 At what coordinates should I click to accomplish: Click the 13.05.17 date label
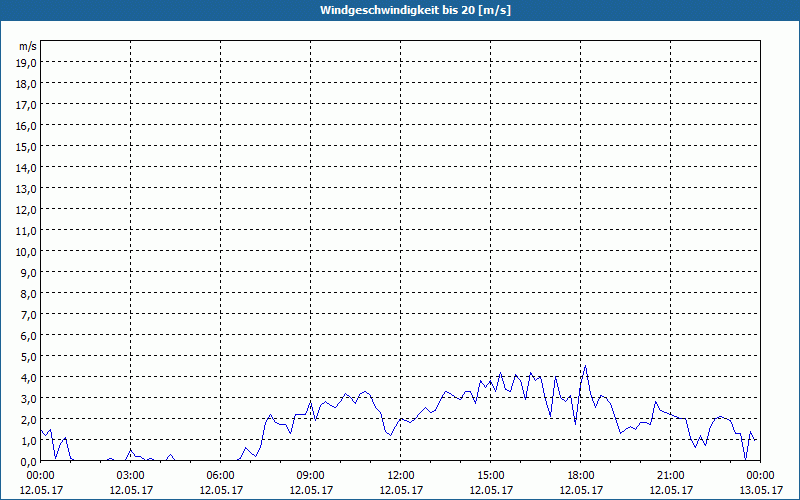tap(761, 490)
